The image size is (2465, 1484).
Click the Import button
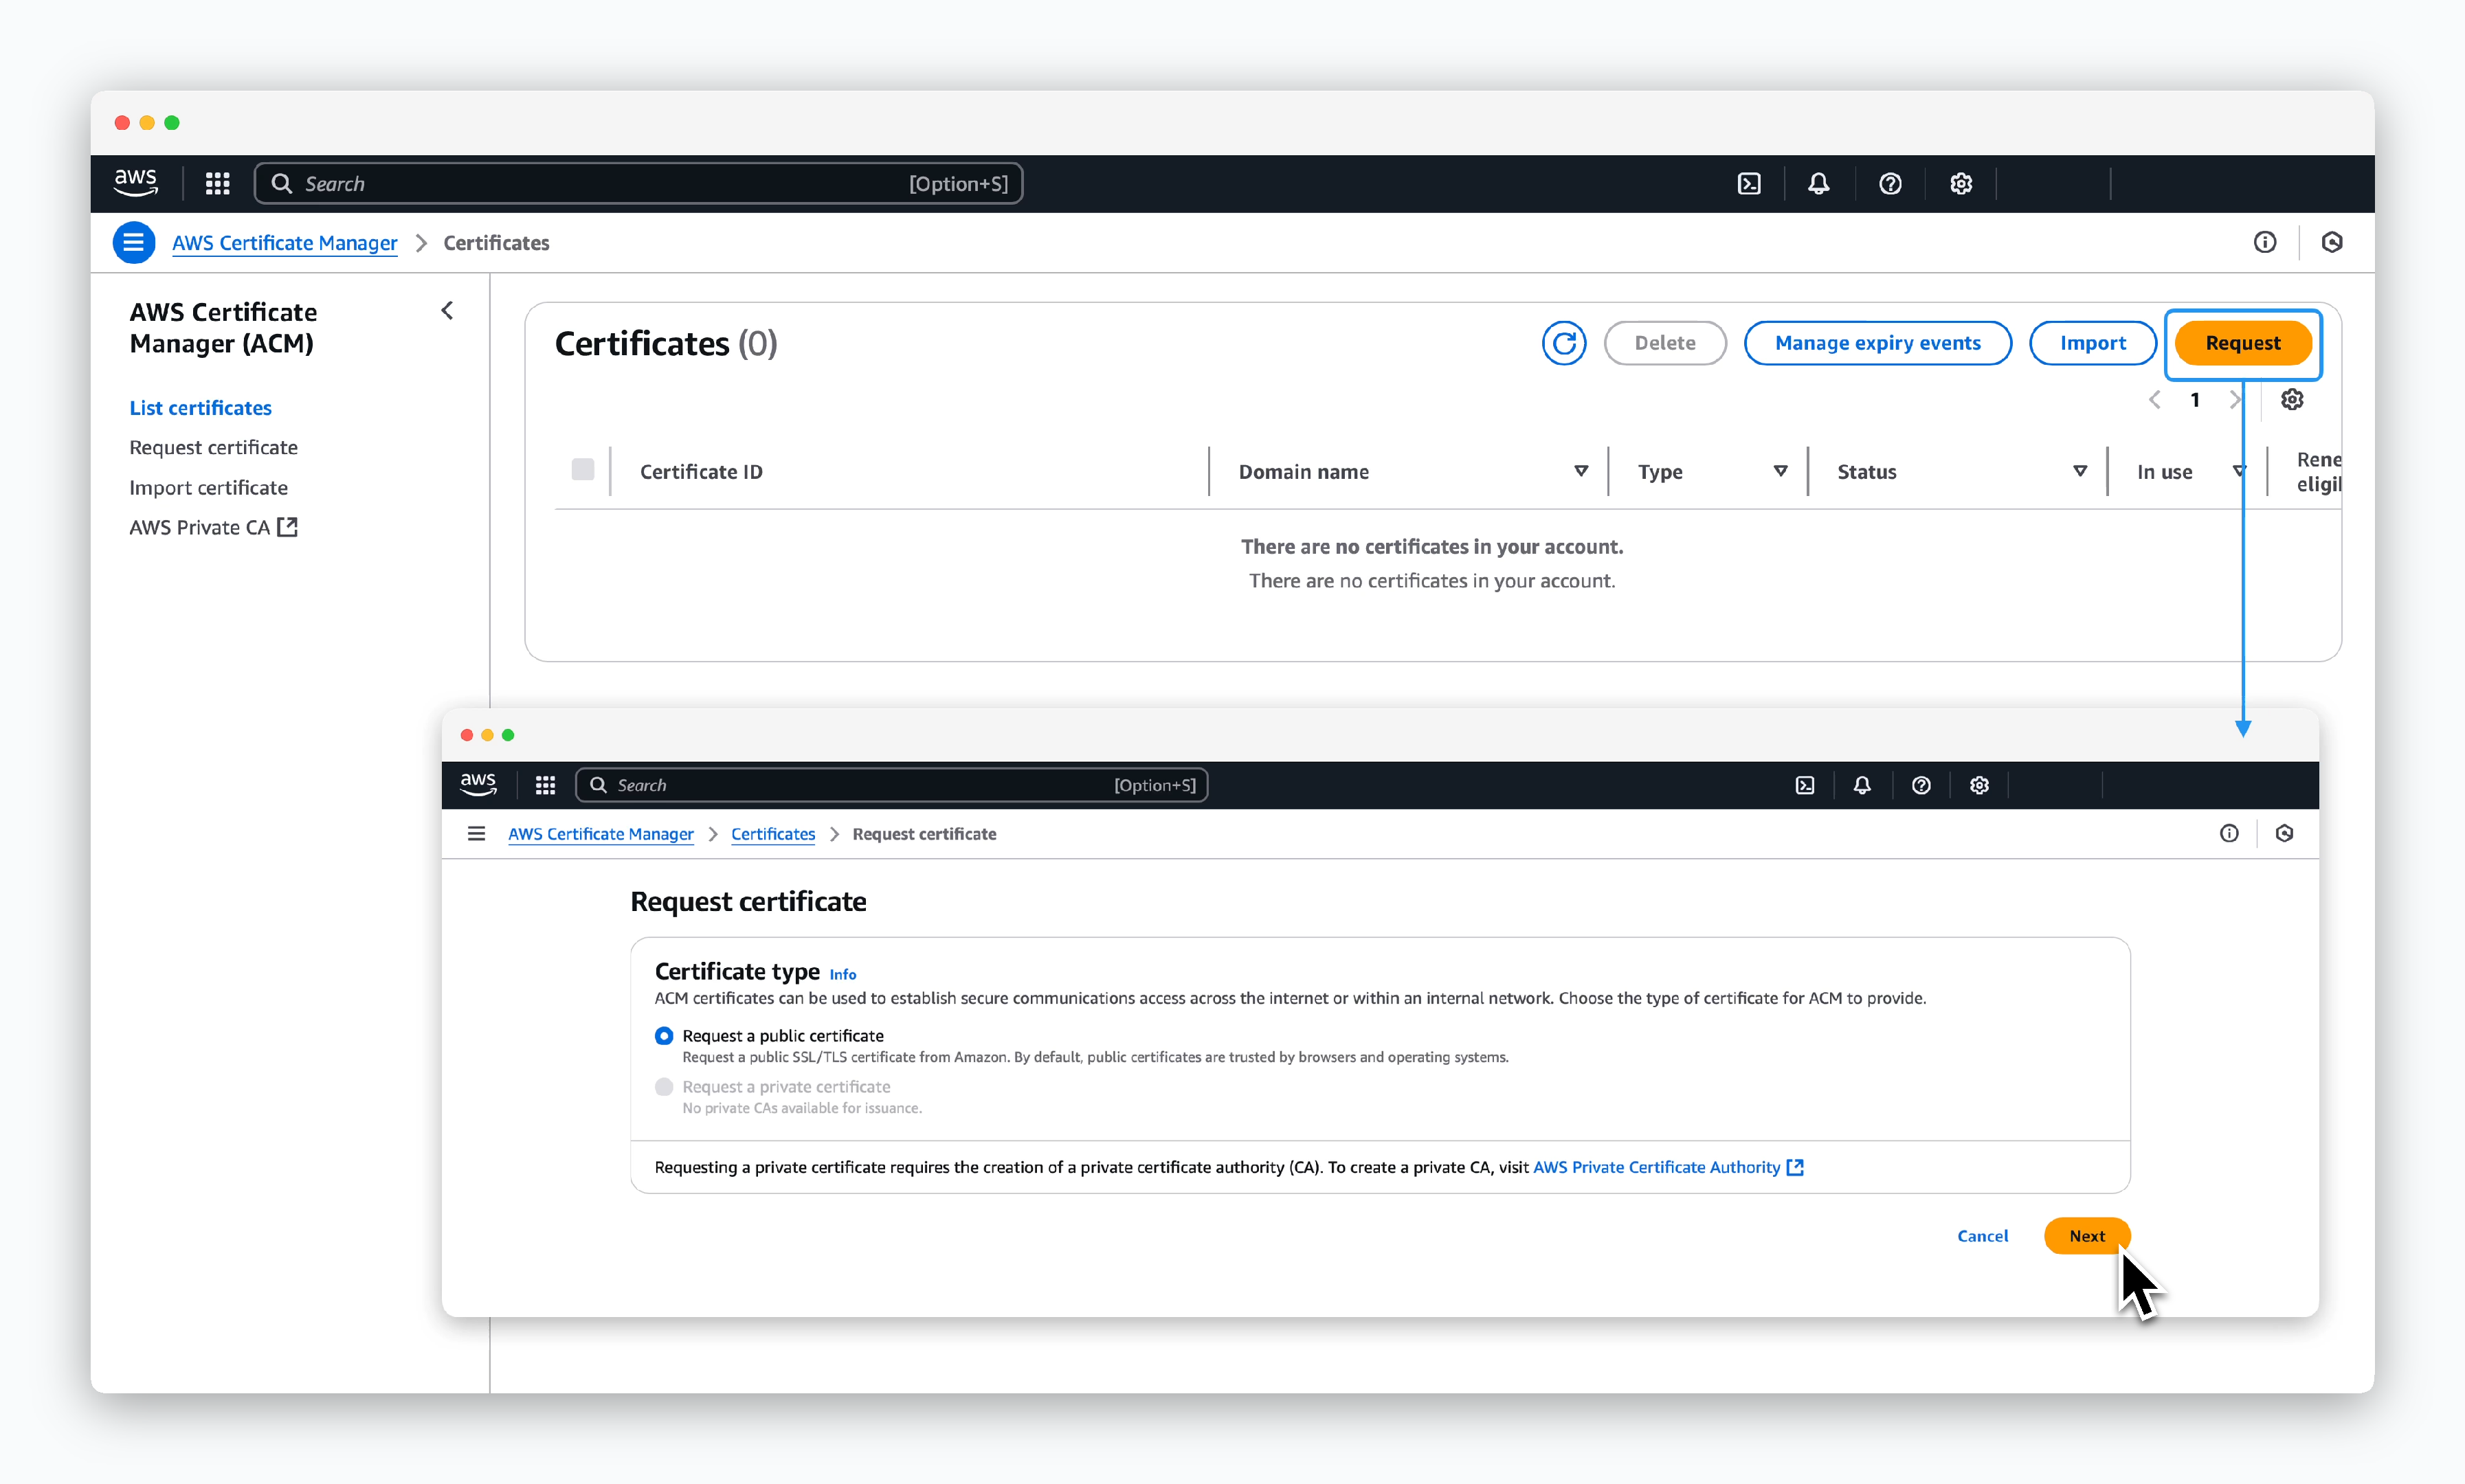[2092, 343]
